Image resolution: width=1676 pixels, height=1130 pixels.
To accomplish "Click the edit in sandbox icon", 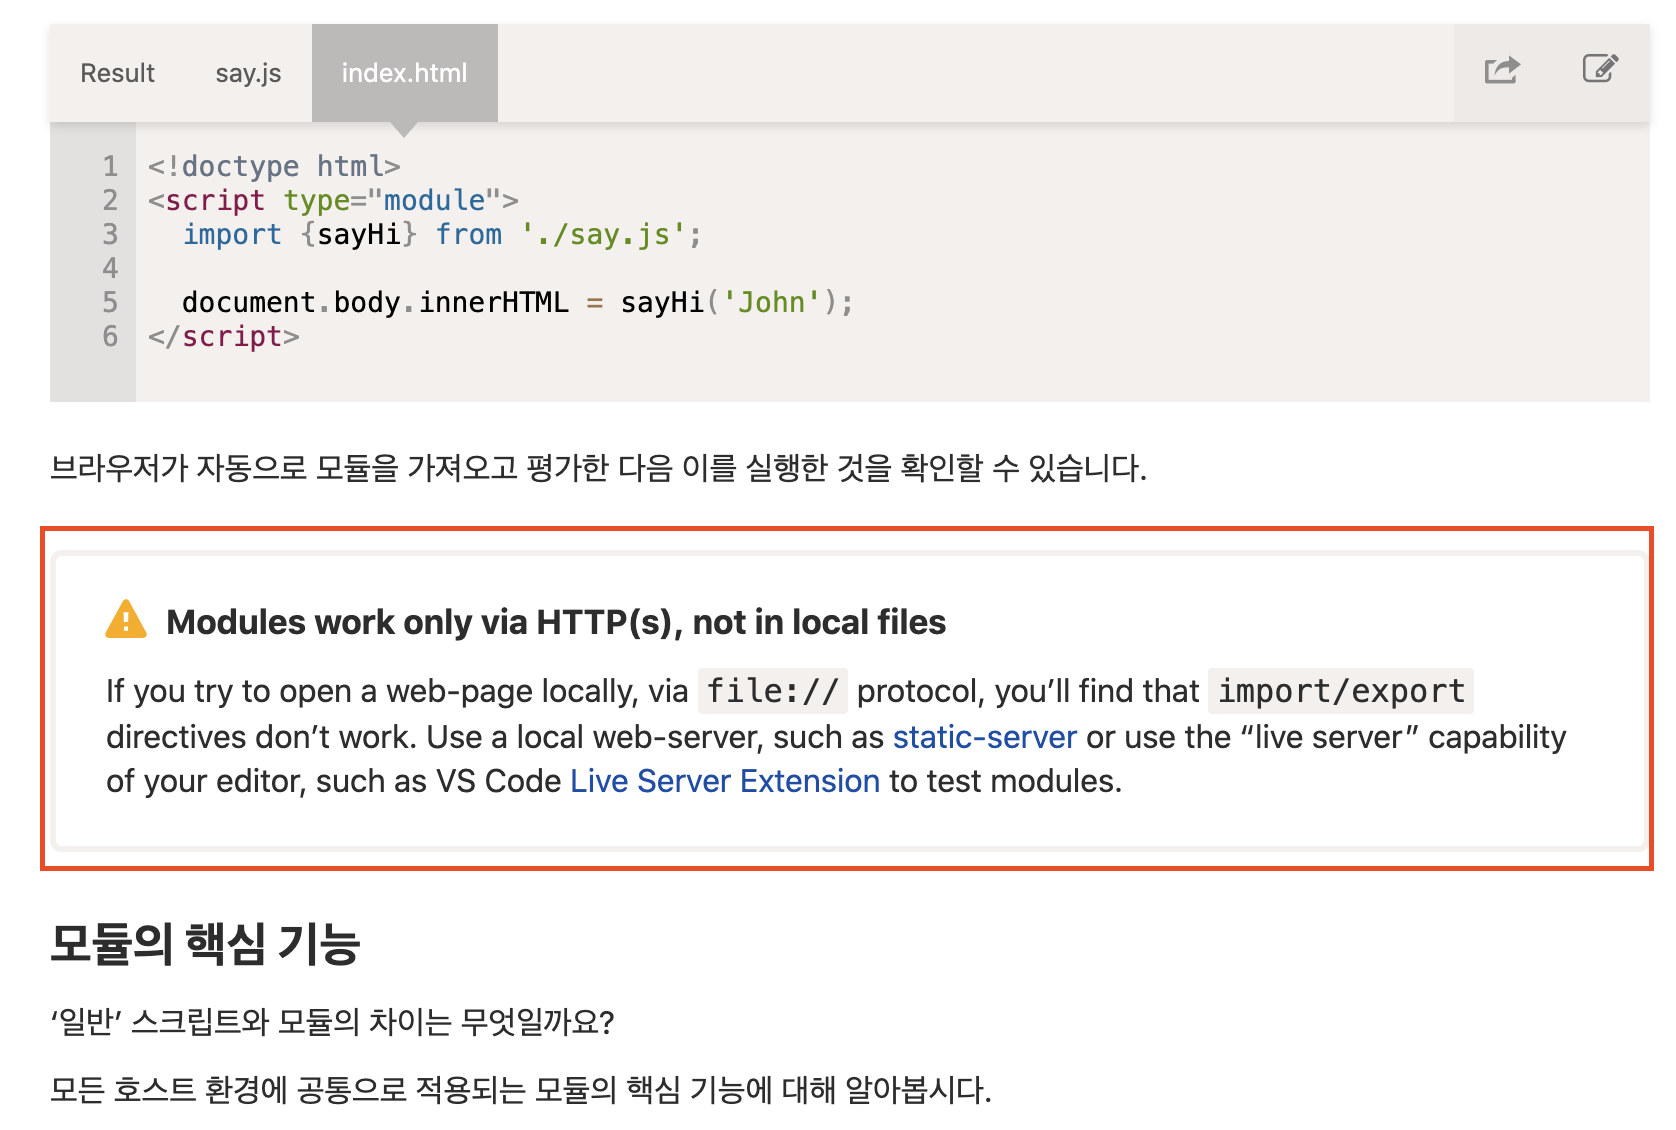I will click(x=1600, y=69).
